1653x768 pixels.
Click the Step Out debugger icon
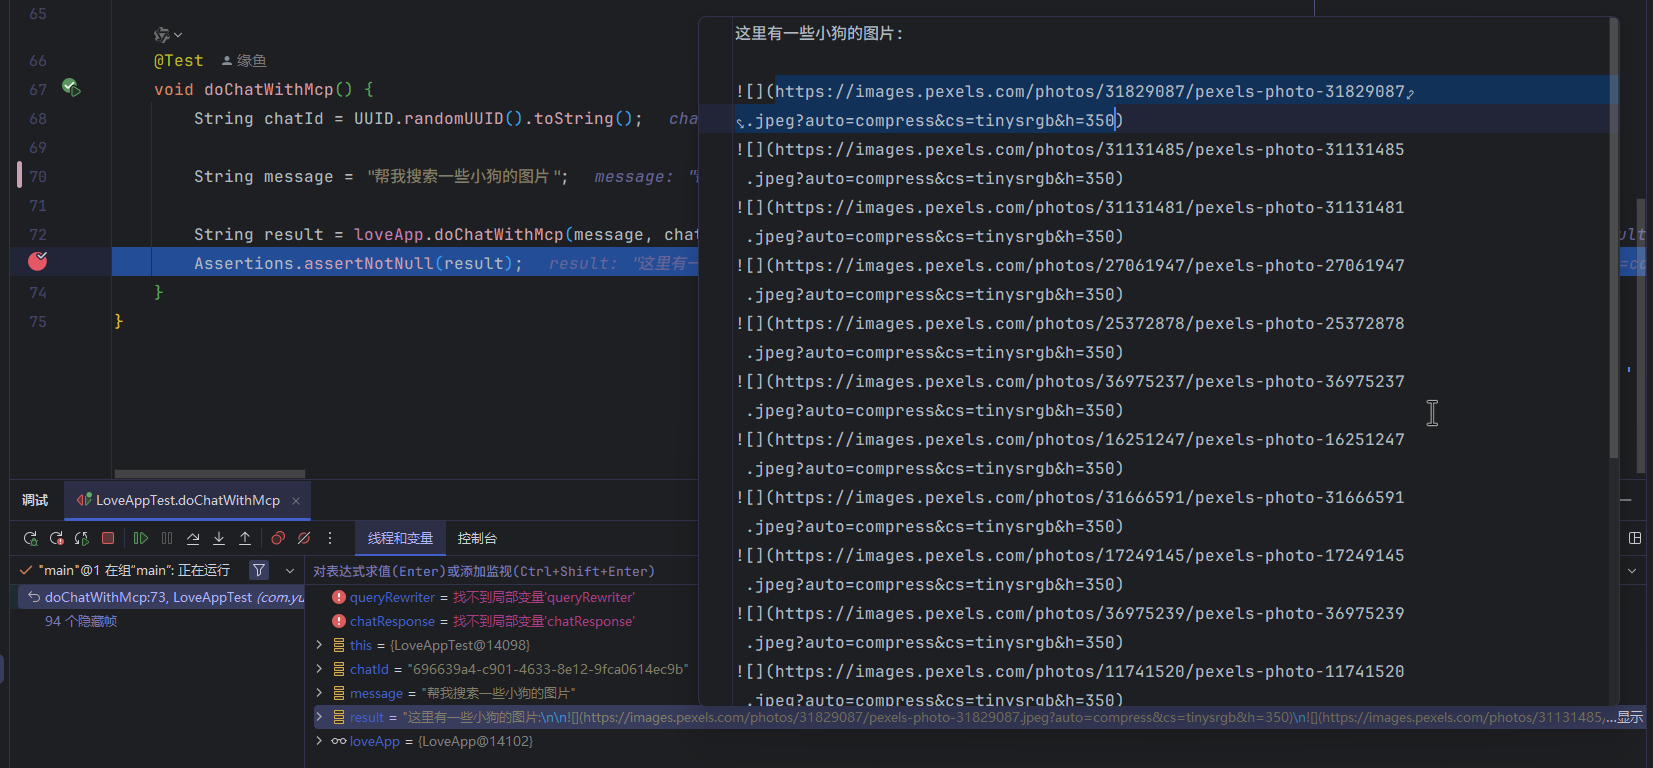pos(245,538)
